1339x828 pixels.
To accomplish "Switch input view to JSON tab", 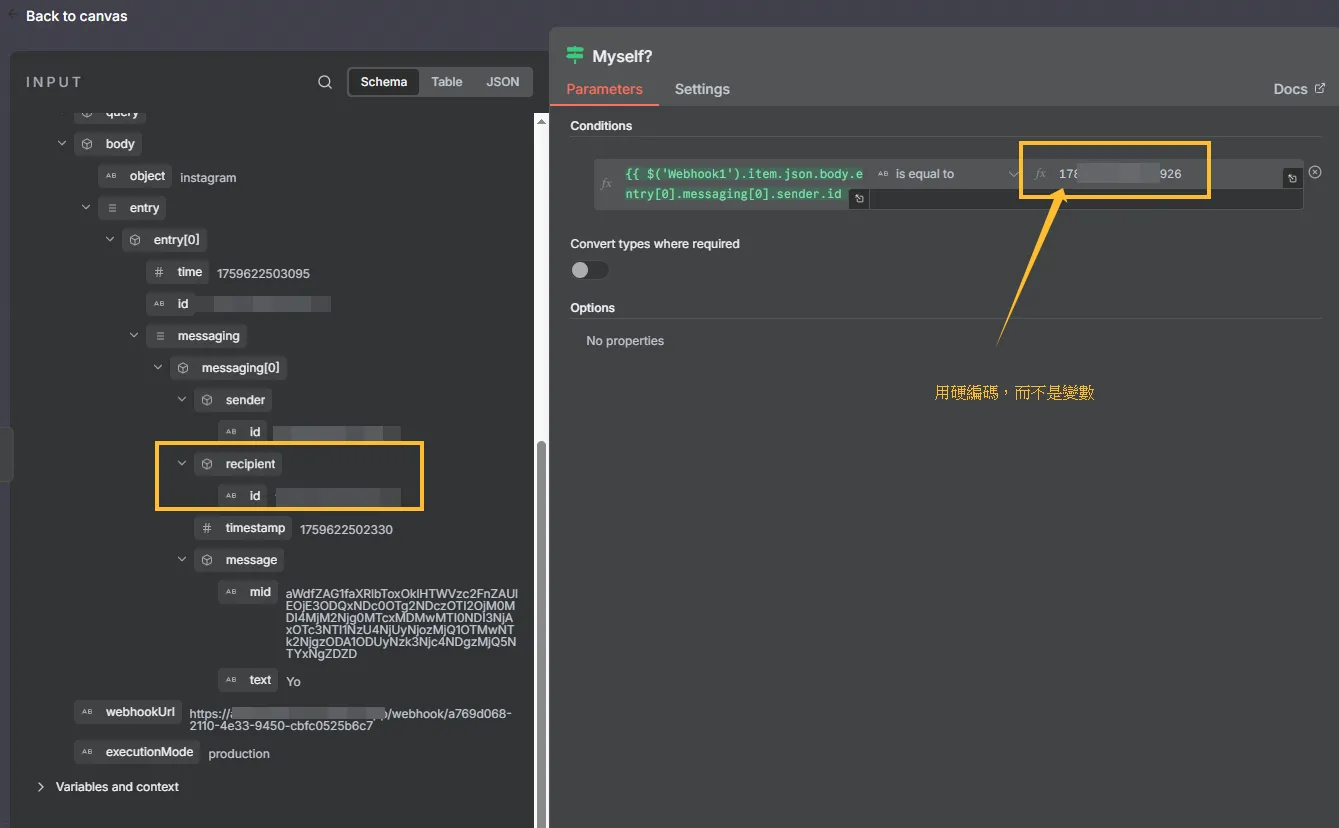I will point(502,82).
